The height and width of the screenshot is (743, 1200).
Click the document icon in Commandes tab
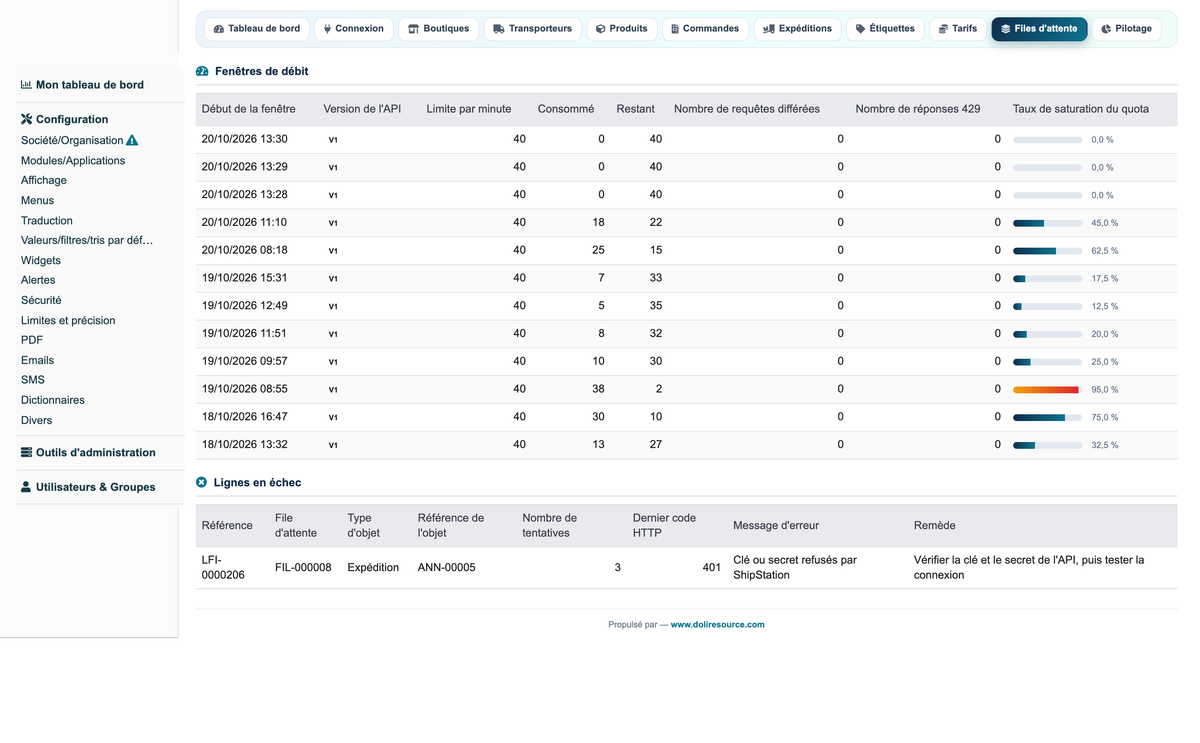pos(675,29)
